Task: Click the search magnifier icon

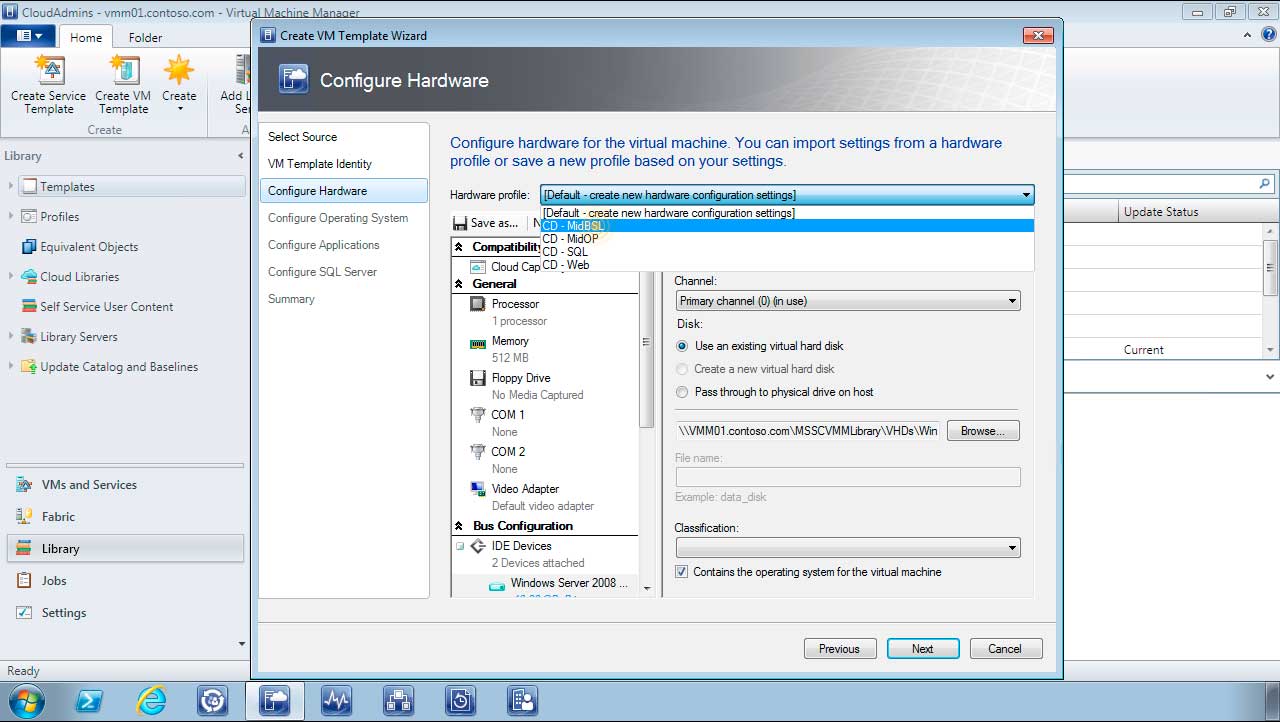Action: coord(1264,184)
